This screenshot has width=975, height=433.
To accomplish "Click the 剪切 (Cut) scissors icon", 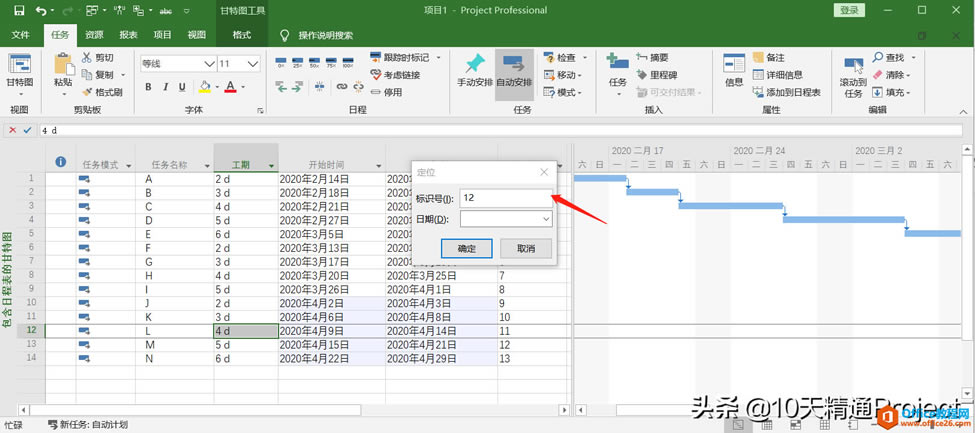I will pyautogui.click(x=89, y=58).
